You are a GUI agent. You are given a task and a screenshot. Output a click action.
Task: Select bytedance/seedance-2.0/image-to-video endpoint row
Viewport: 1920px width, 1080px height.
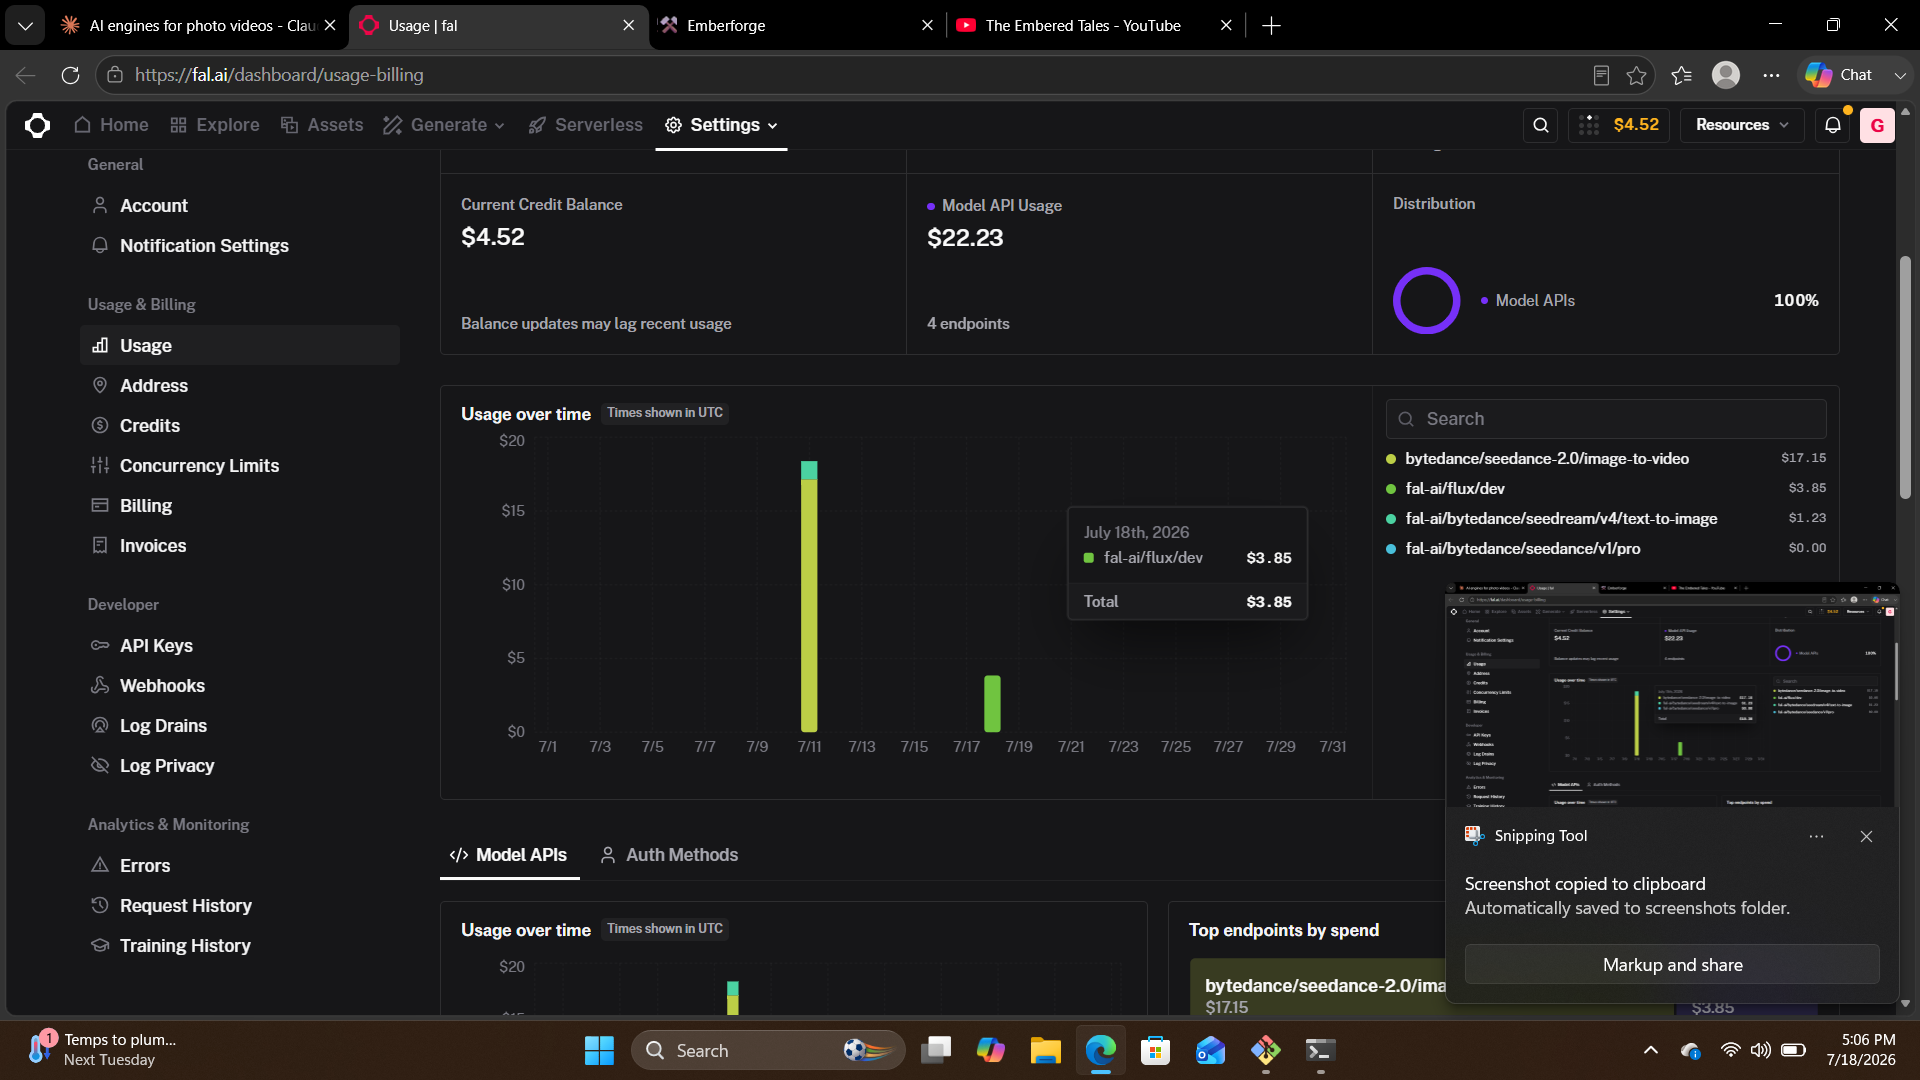pos(1606,458)
